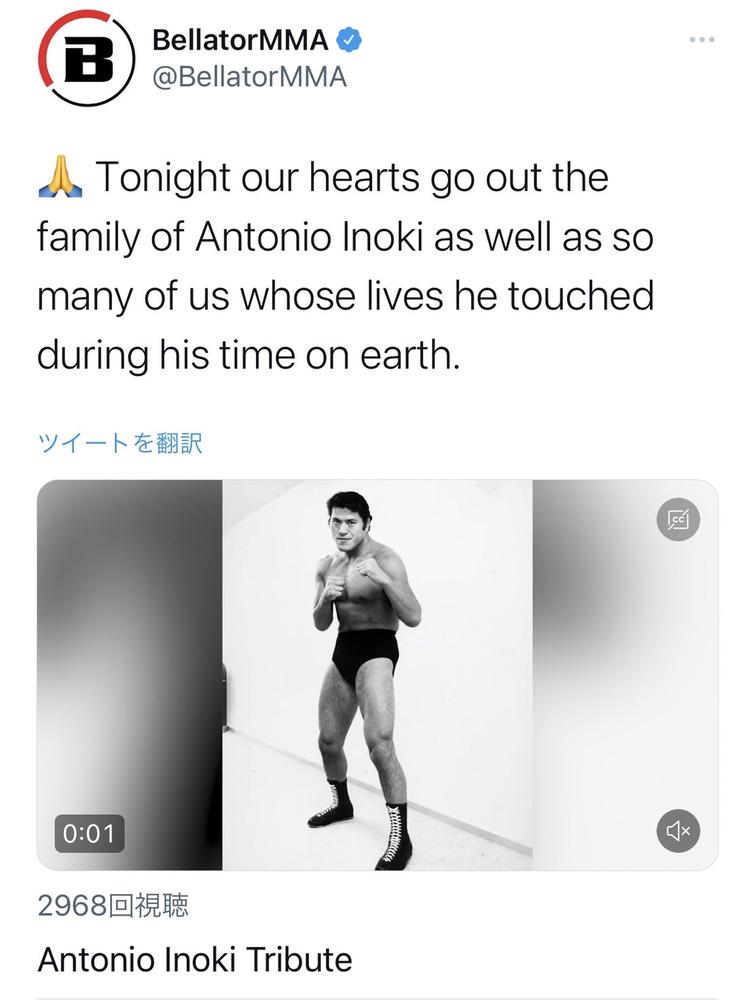Click the words "time on earth"
This screenshot has height=1000, width=755.
point(339,355)
